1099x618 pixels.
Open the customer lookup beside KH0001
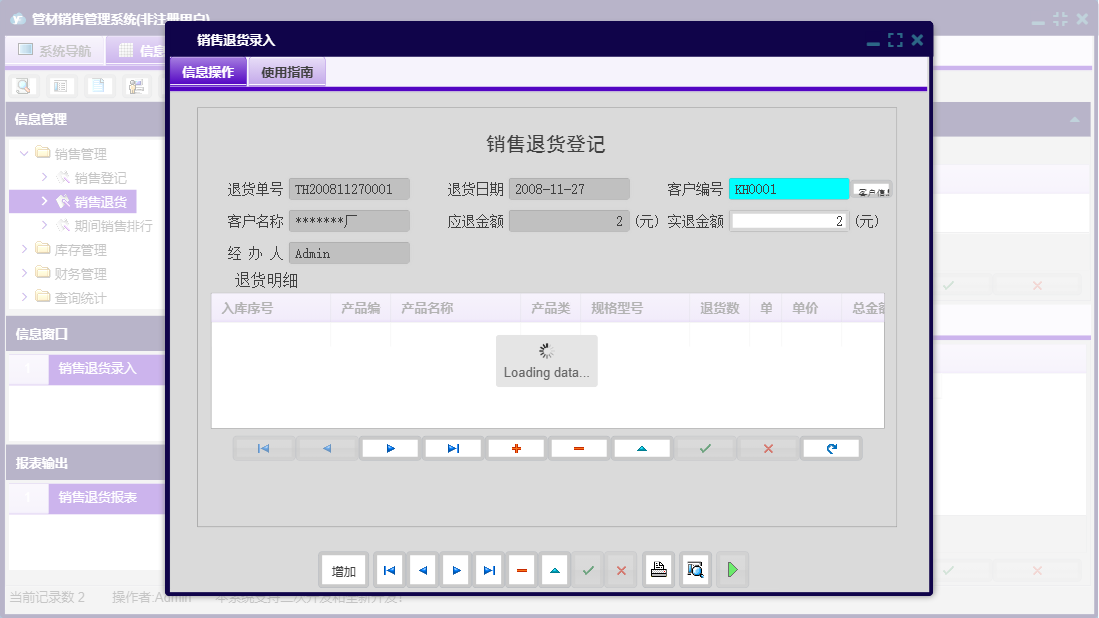coord(872,188)
